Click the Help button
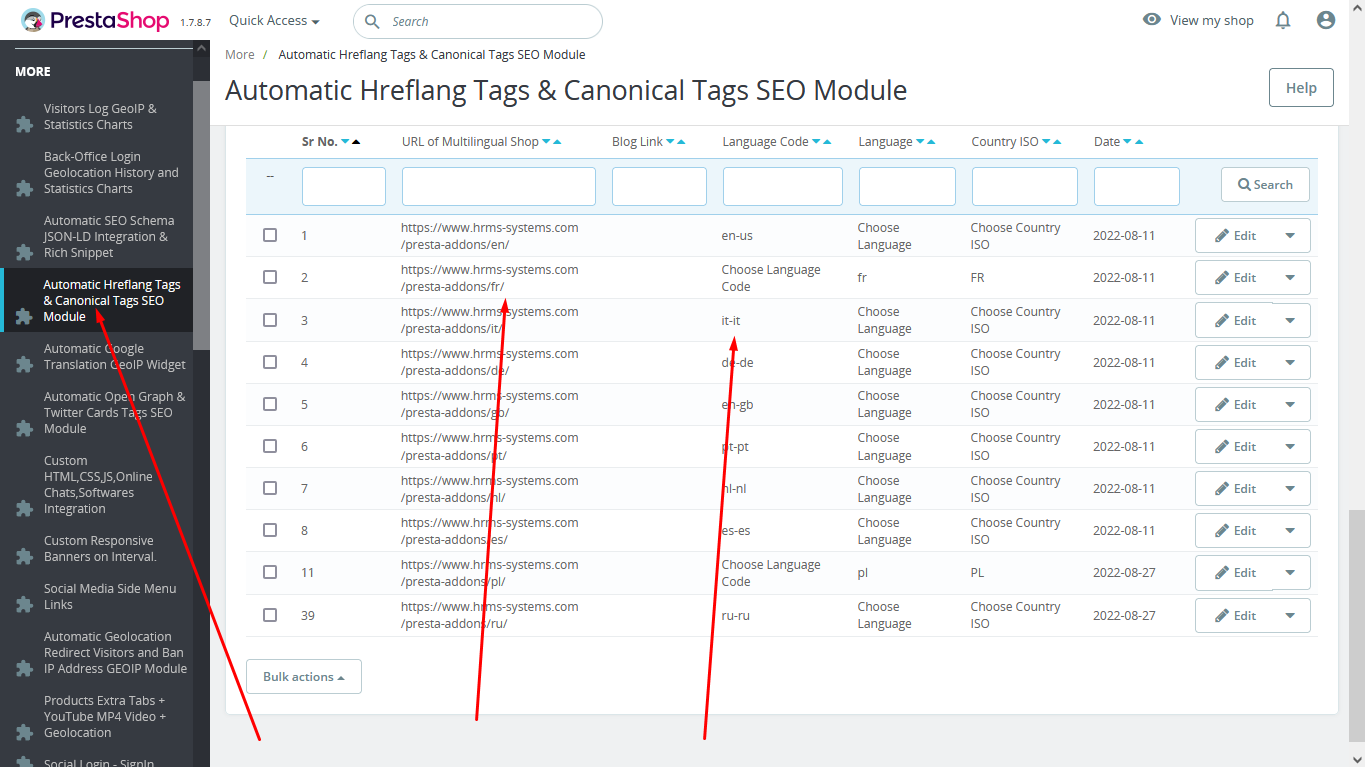1365x767 pixels. click(1300, 88)
